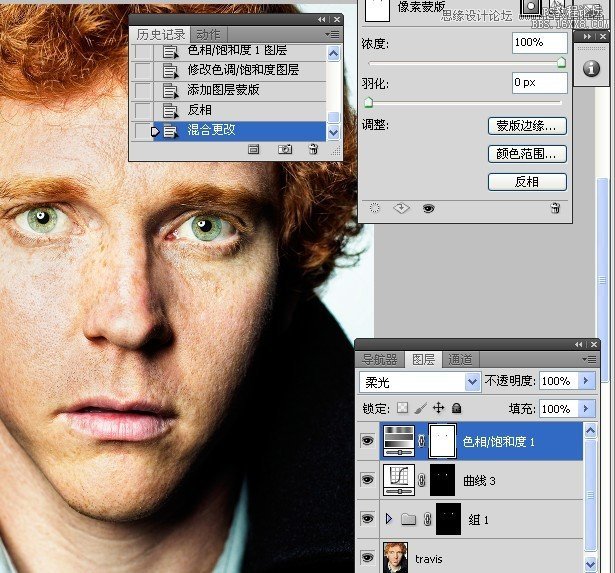Click Hue/Saturation adjustment layer thumbnail
The image size is (615, 573).
point(399,441)
